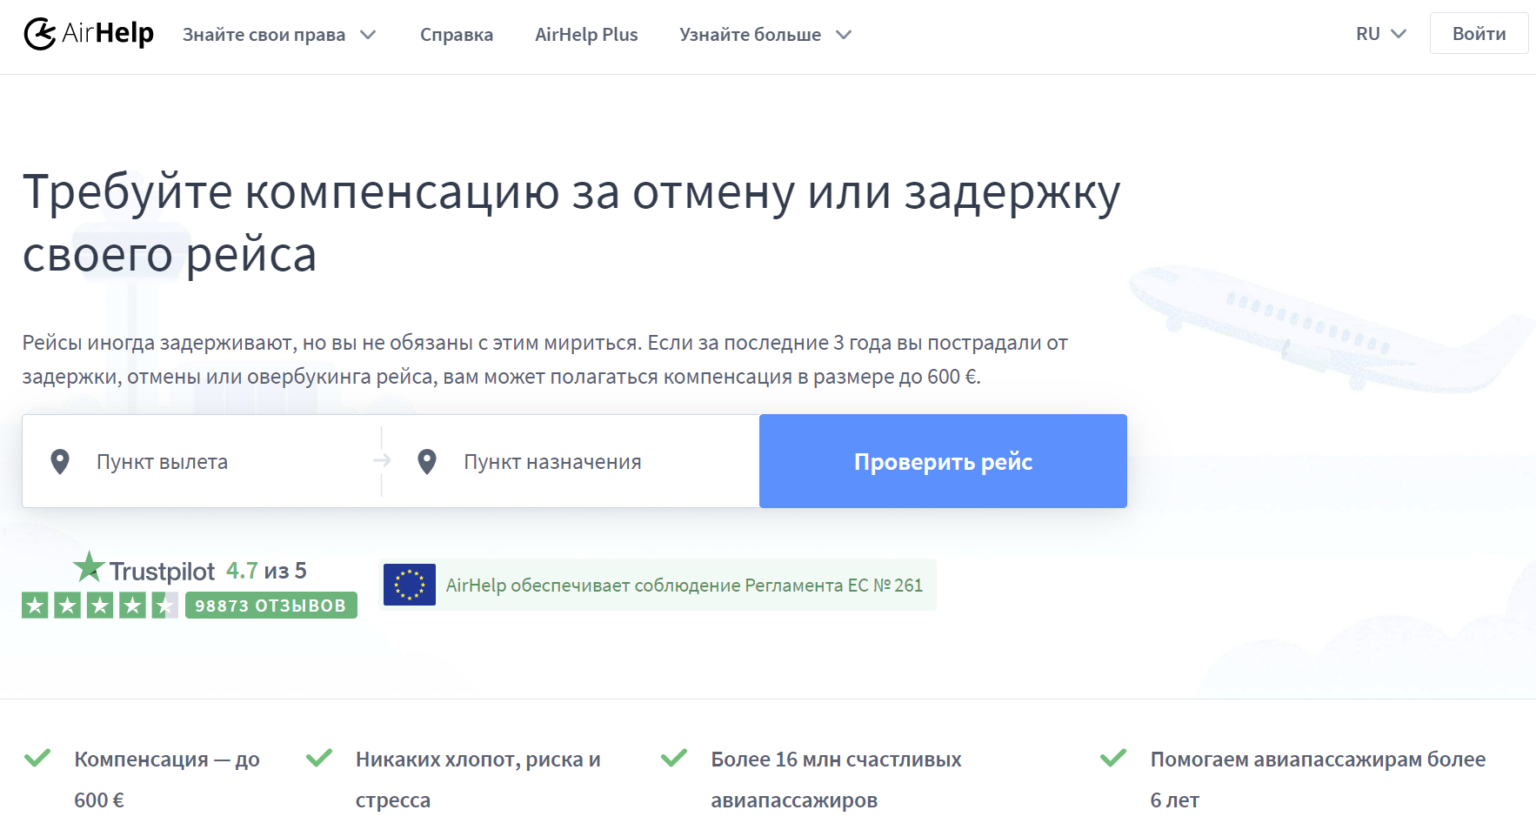Click checkmark beside 'Более 16 млн счастливых'
Image resolution: width=1536 pixels, height=830 pixels.
(x=674, y=758)
